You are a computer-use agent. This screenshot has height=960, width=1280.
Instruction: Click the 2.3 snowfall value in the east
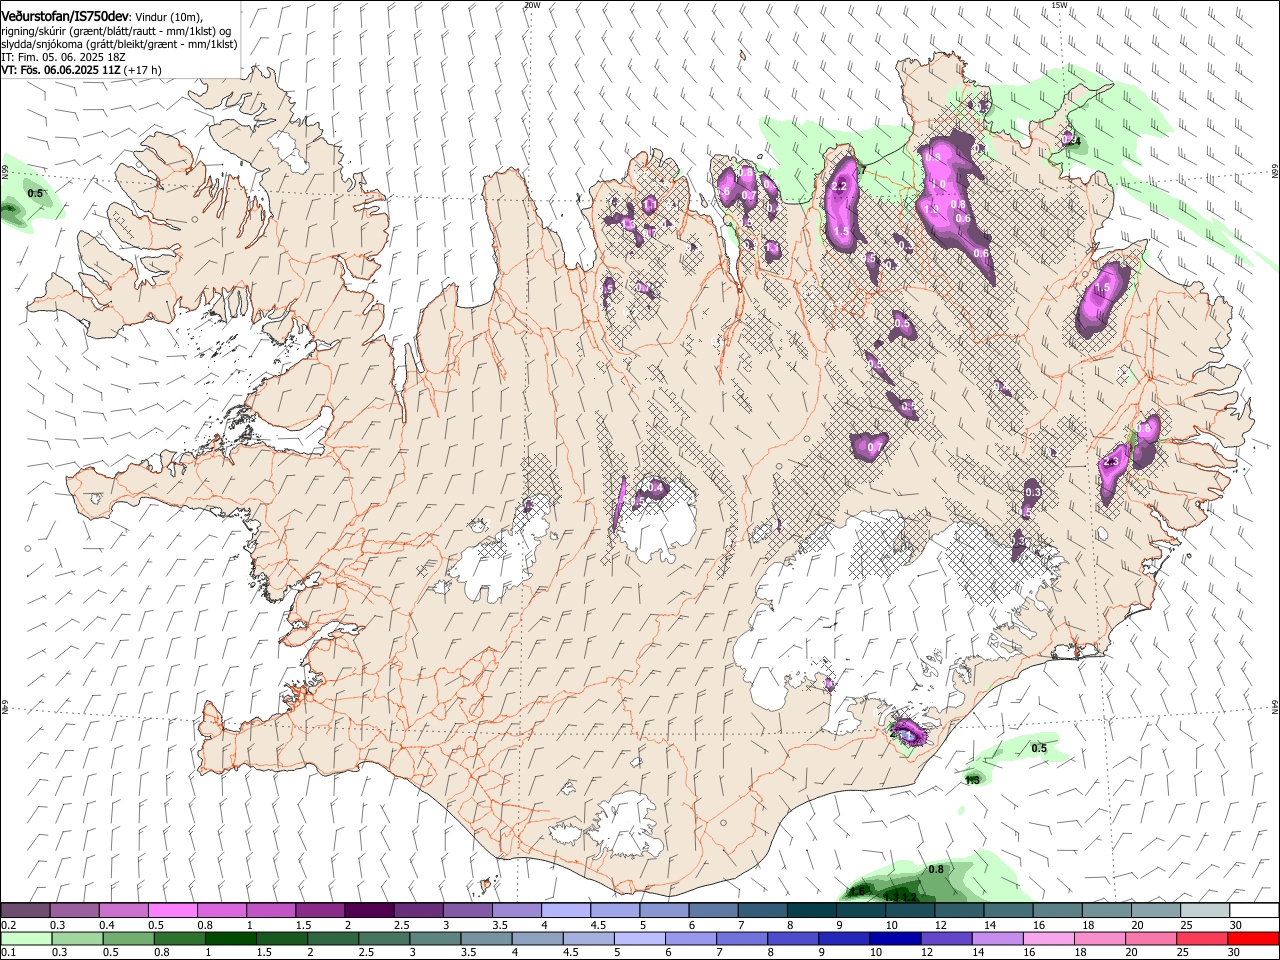pyautogui.click(x=1110, y=462)
